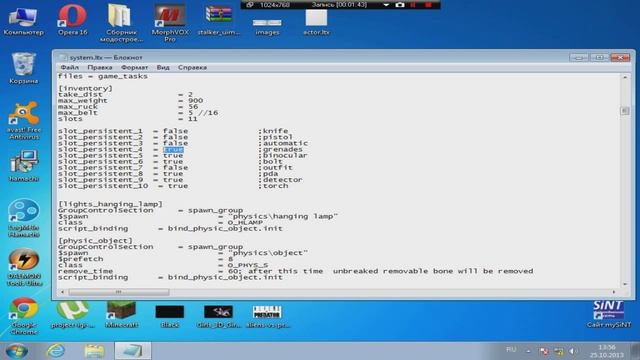This screenshot has height=360, width=640.
Task: Click the horizontal scrollbar left arrow
Action: pos(62,292)
